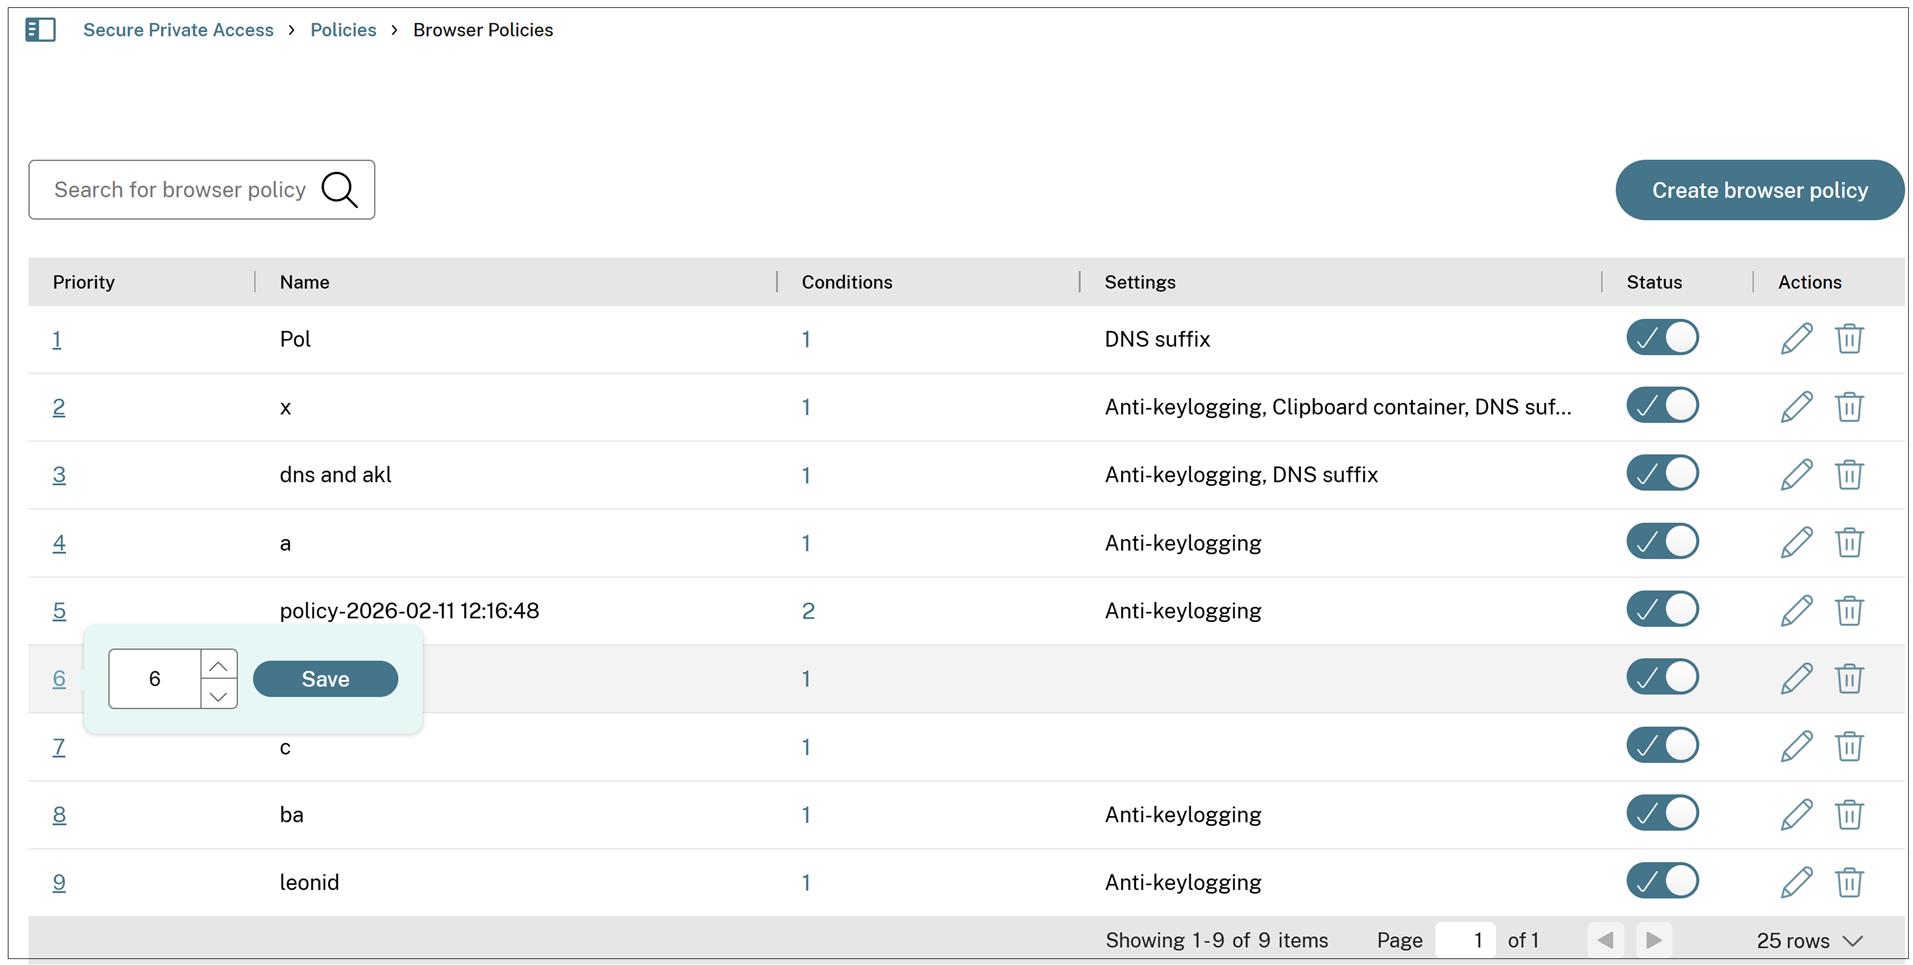This screenshot has width=1913, height=965.
Task: Edit the priority 6 policy
Action: (x=1796, y=679)
